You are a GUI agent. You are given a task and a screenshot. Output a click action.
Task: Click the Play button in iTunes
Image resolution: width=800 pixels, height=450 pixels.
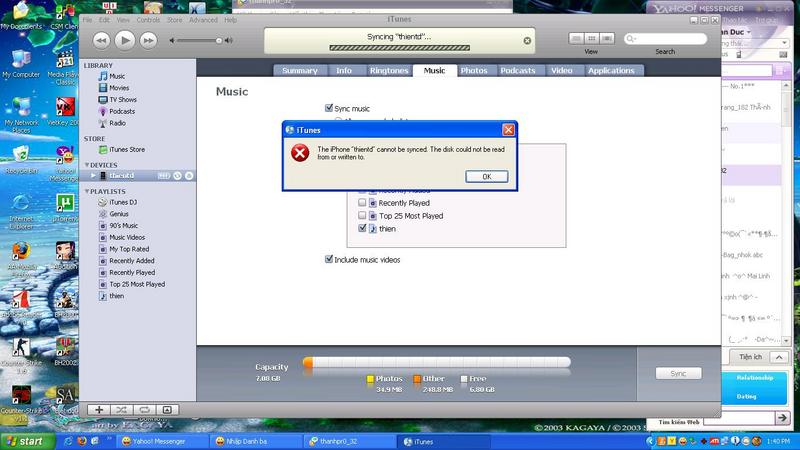pos(124,40)
